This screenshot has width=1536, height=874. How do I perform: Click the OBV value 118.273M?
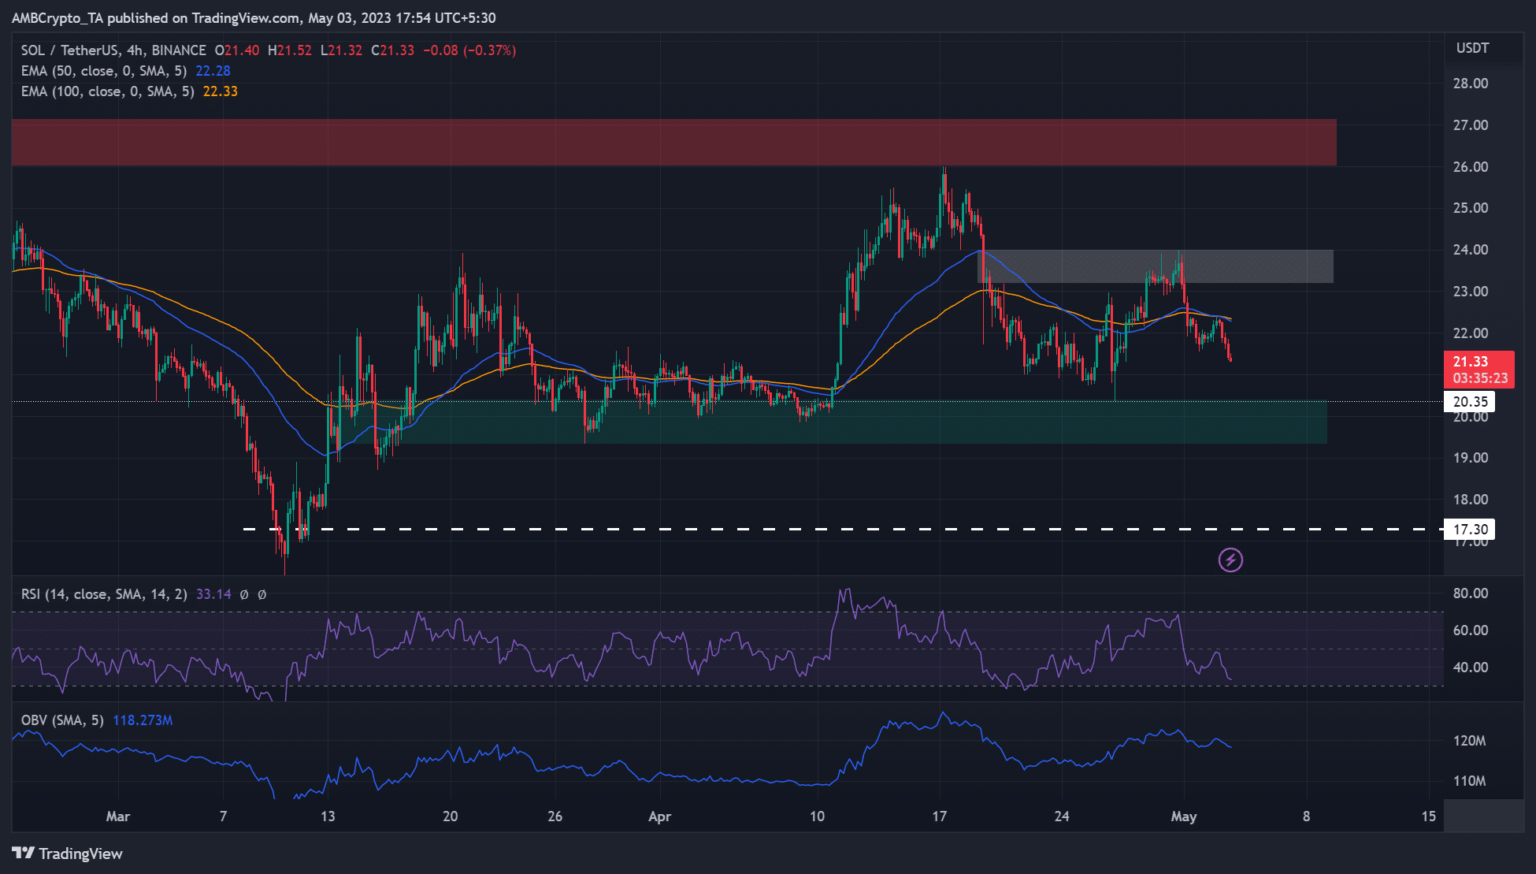[143, 720]
